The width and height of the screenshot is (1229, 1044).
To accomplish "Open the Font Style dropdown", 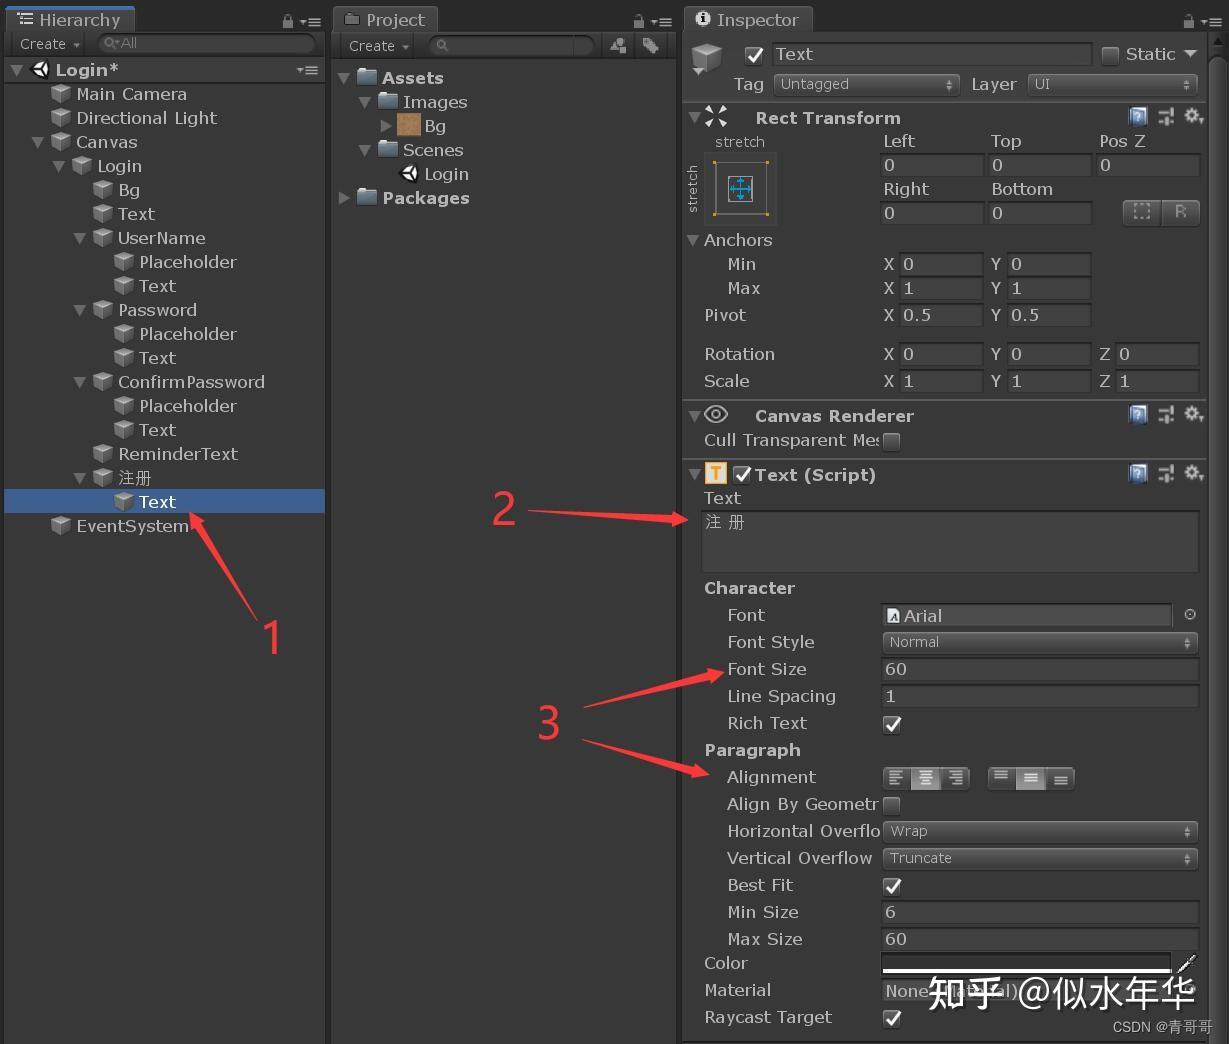I will tap(1039, 642).
